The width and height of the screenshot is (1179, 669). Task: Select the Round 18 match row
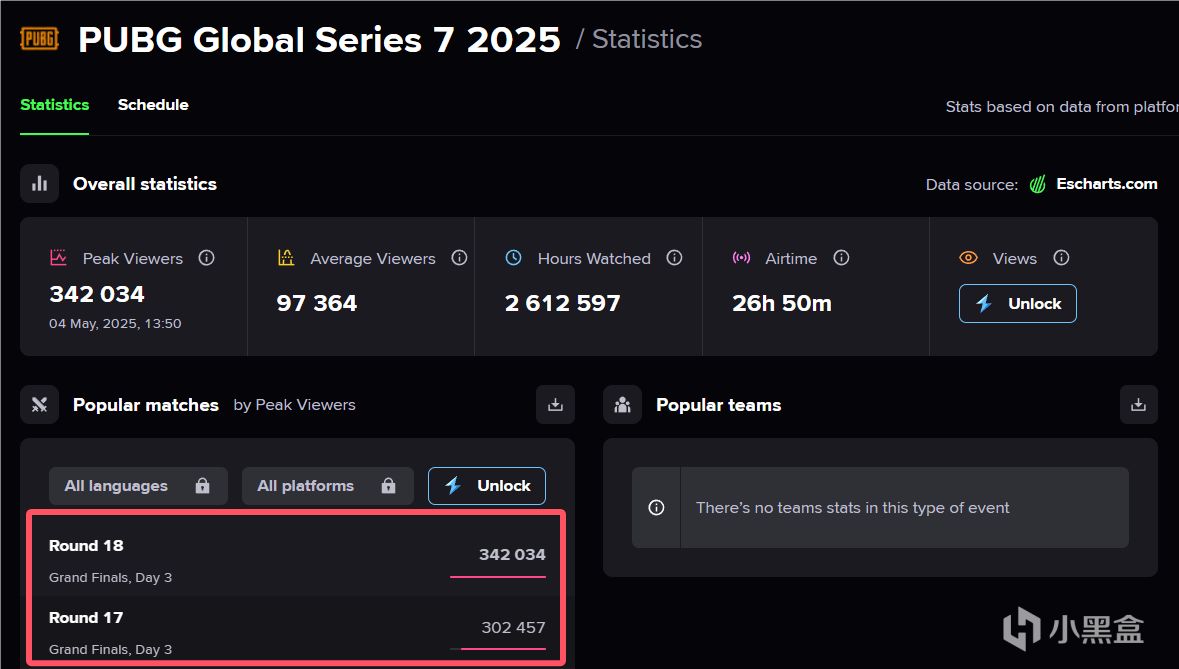coord(297,560)
